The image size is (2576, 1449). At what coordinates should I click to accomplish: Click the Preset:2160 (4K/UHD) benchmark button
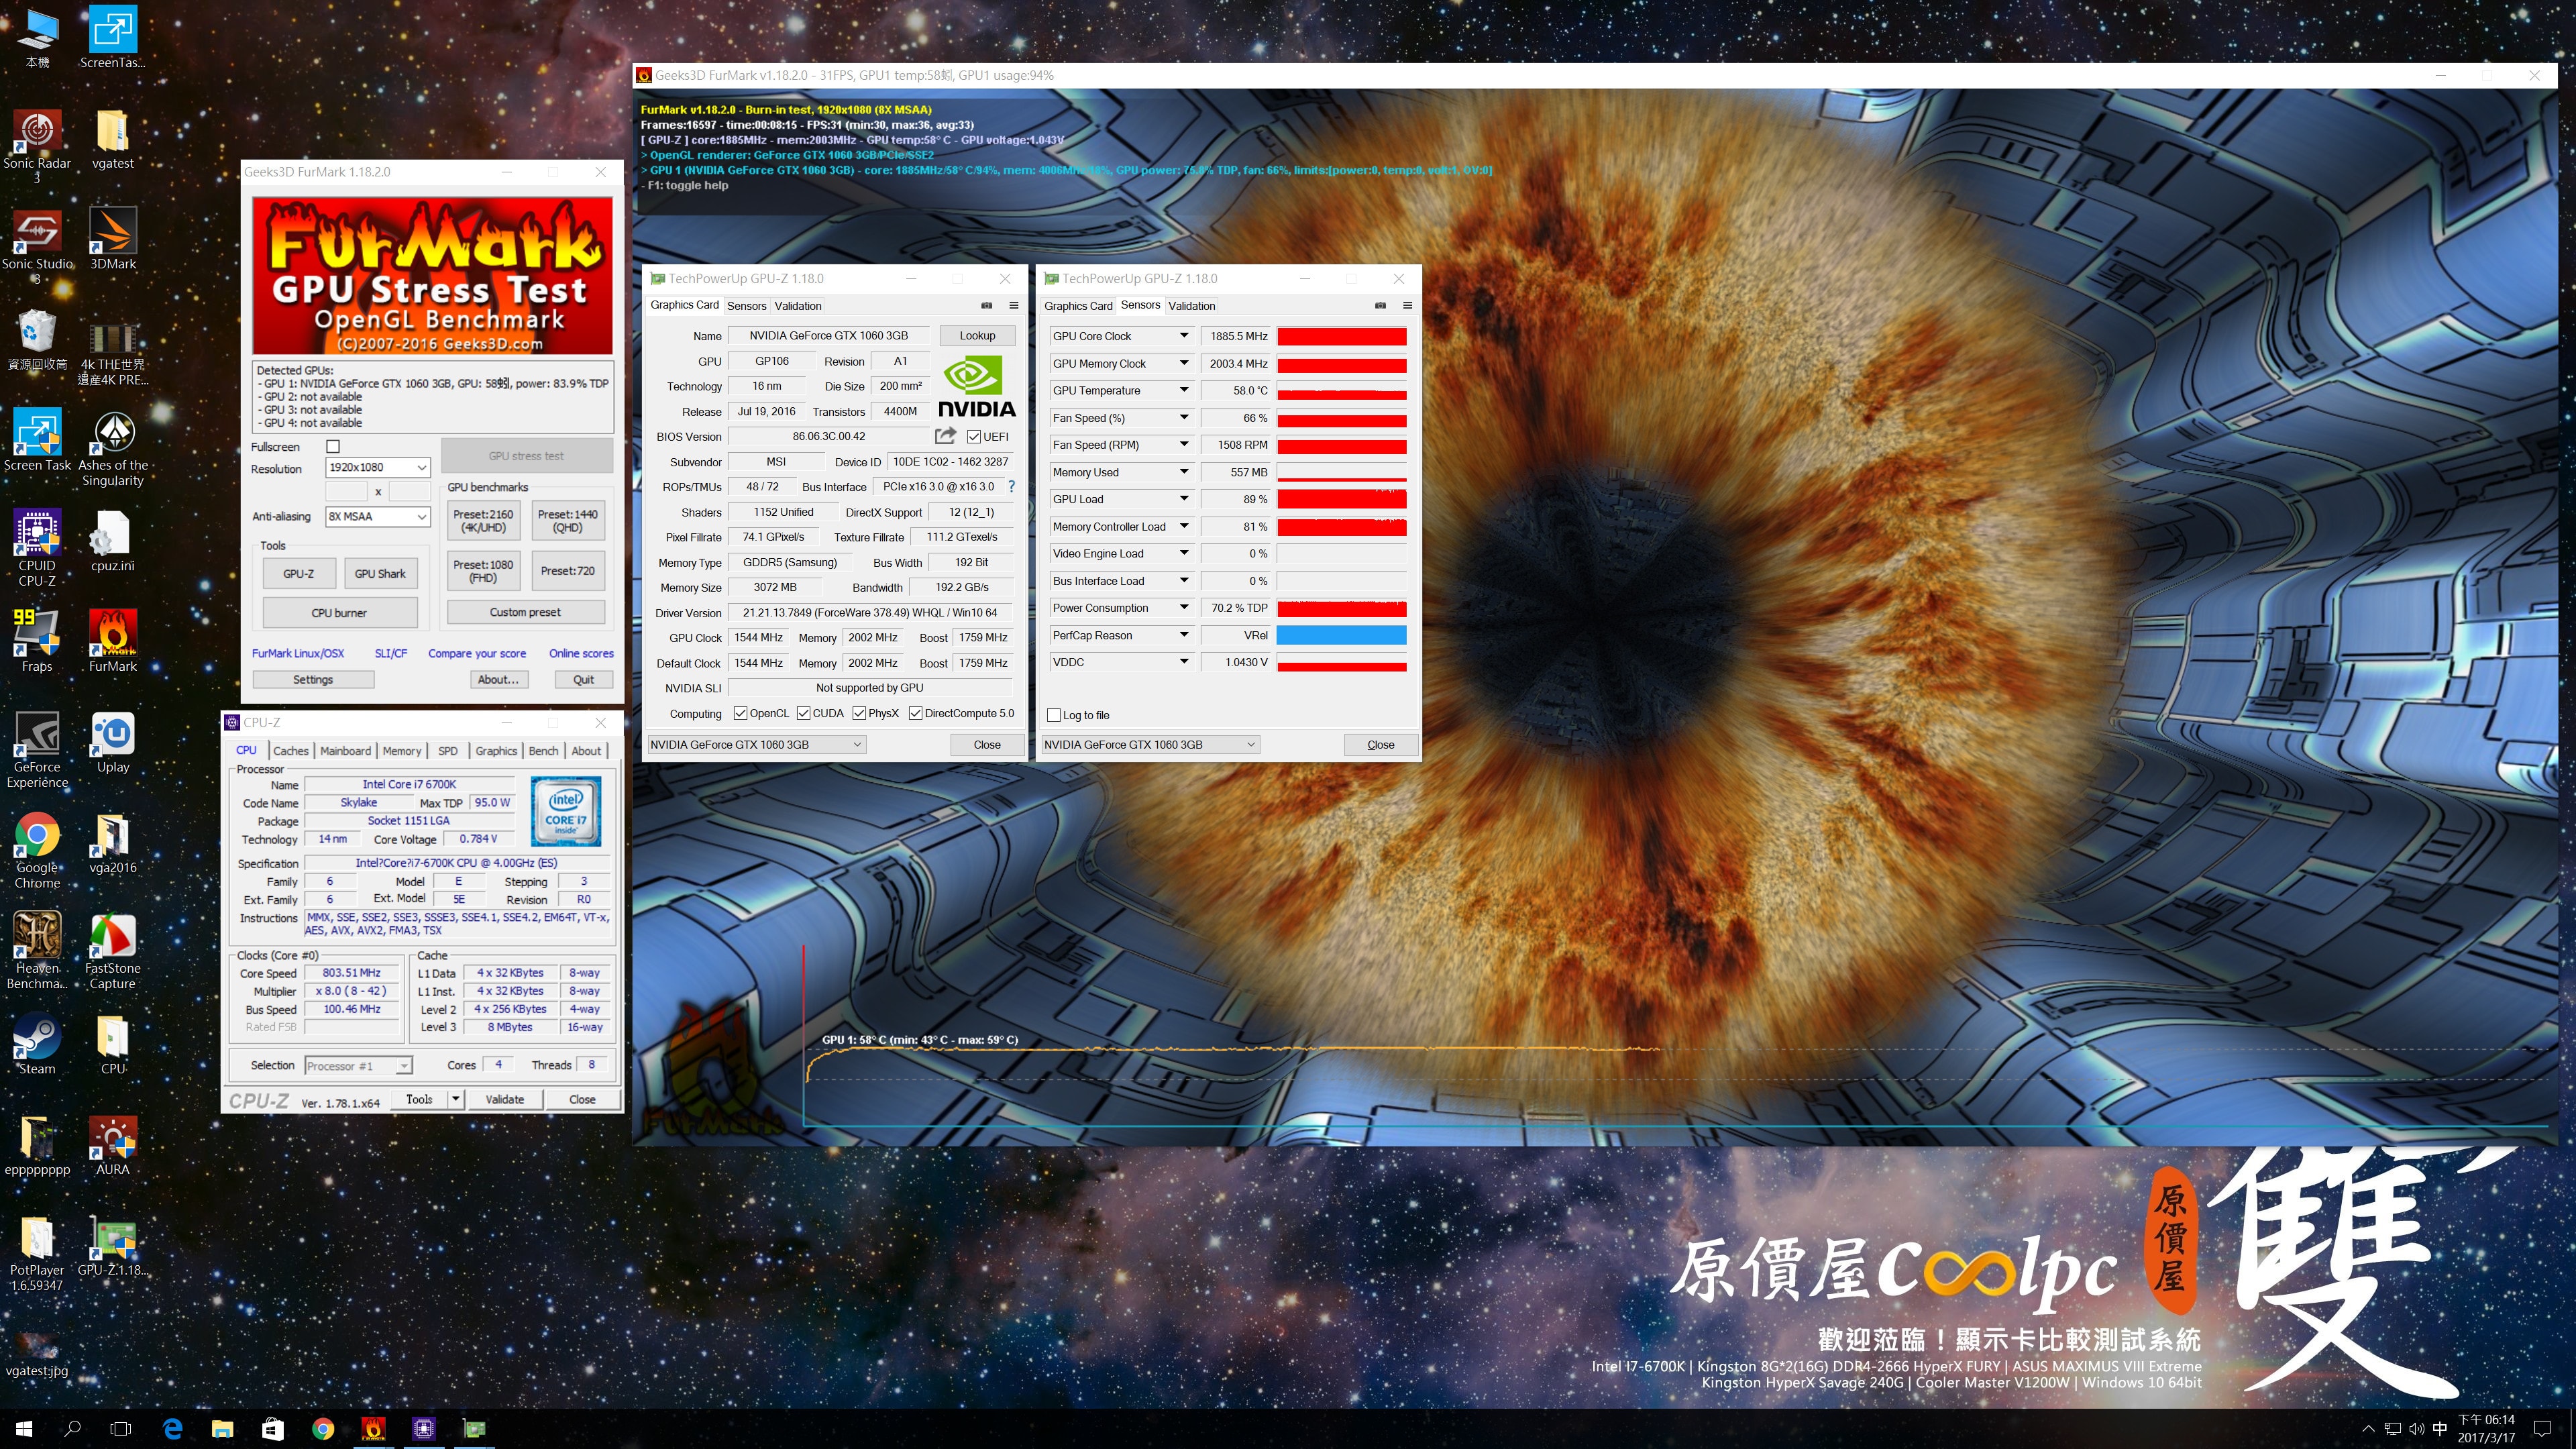pyautogui.click(x=483, y=520)
